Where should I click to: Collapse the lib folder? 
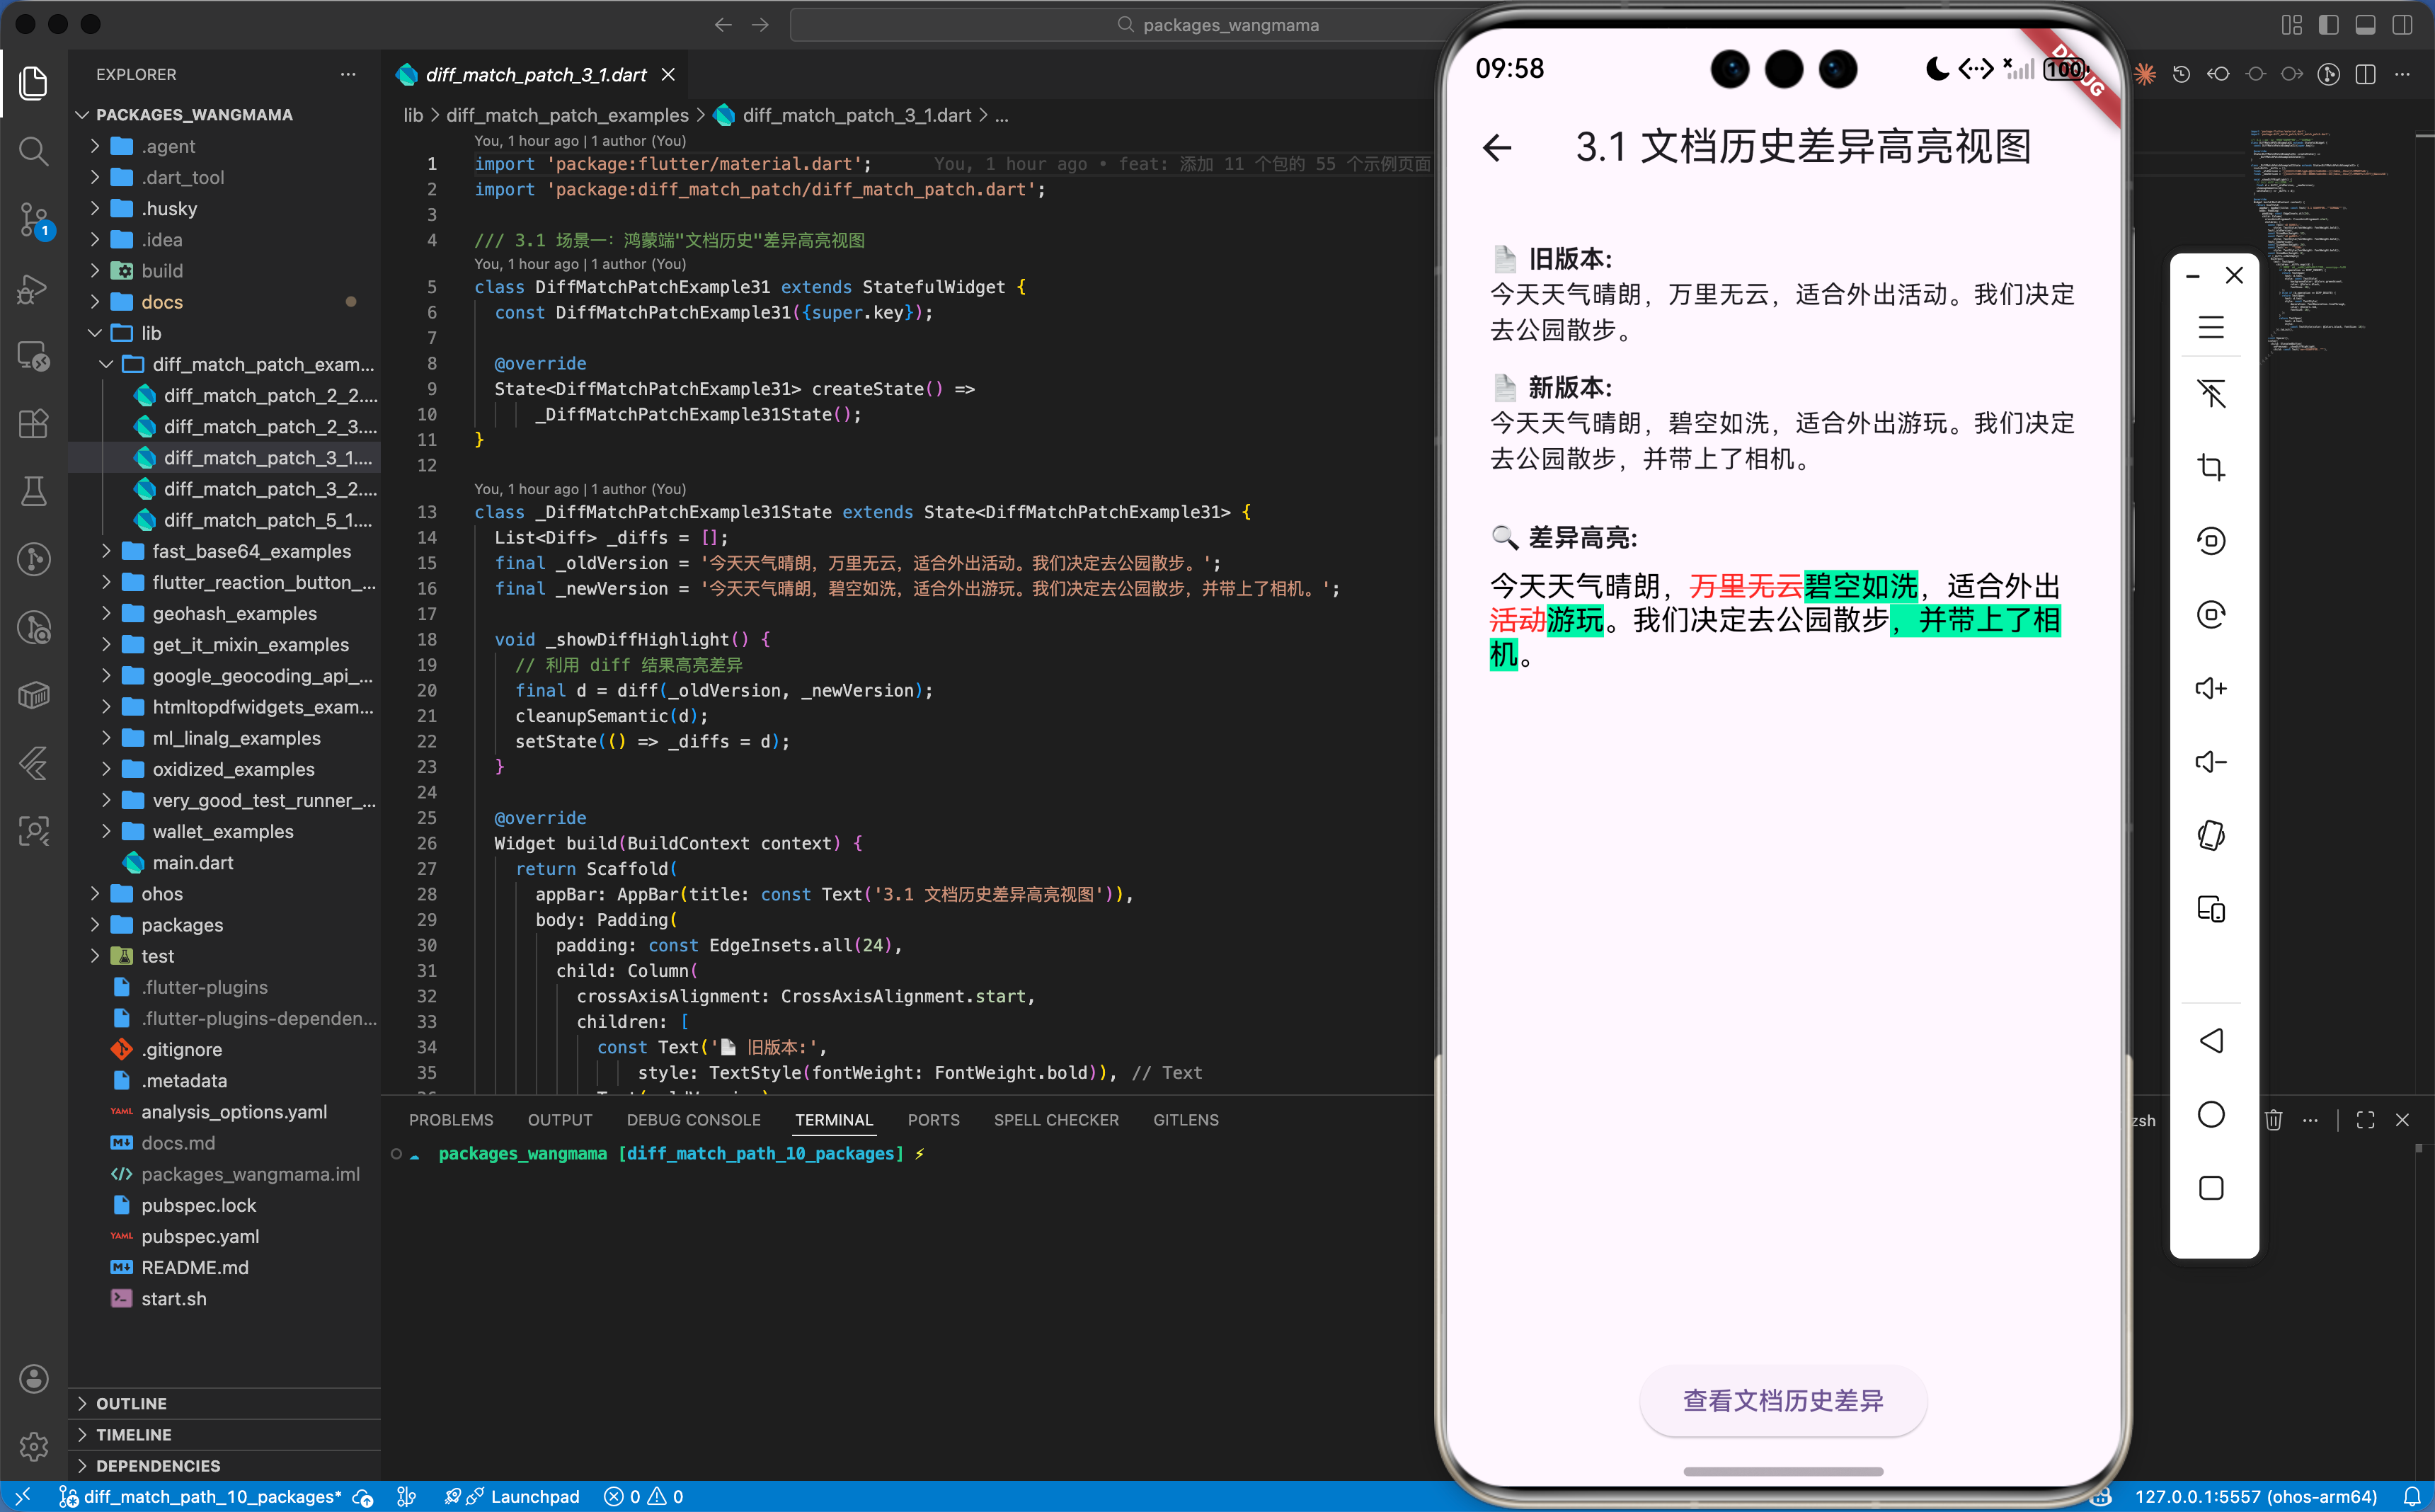point(151,333)
